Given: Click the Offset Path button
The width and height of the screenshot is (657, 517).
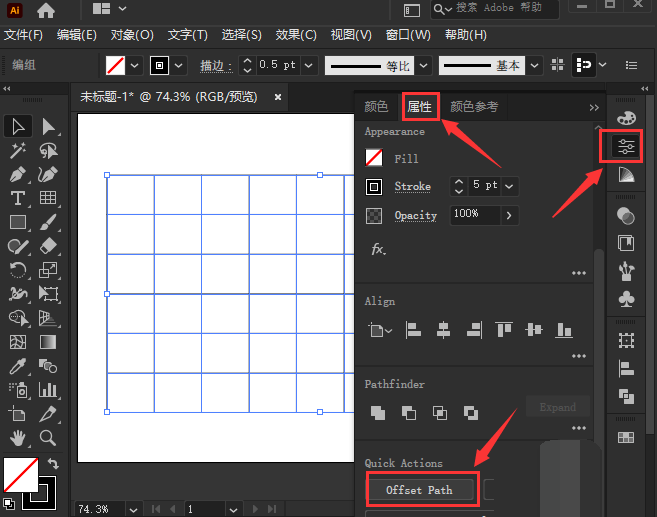Looking at the screenshot, I should click(x=419, y=490).
